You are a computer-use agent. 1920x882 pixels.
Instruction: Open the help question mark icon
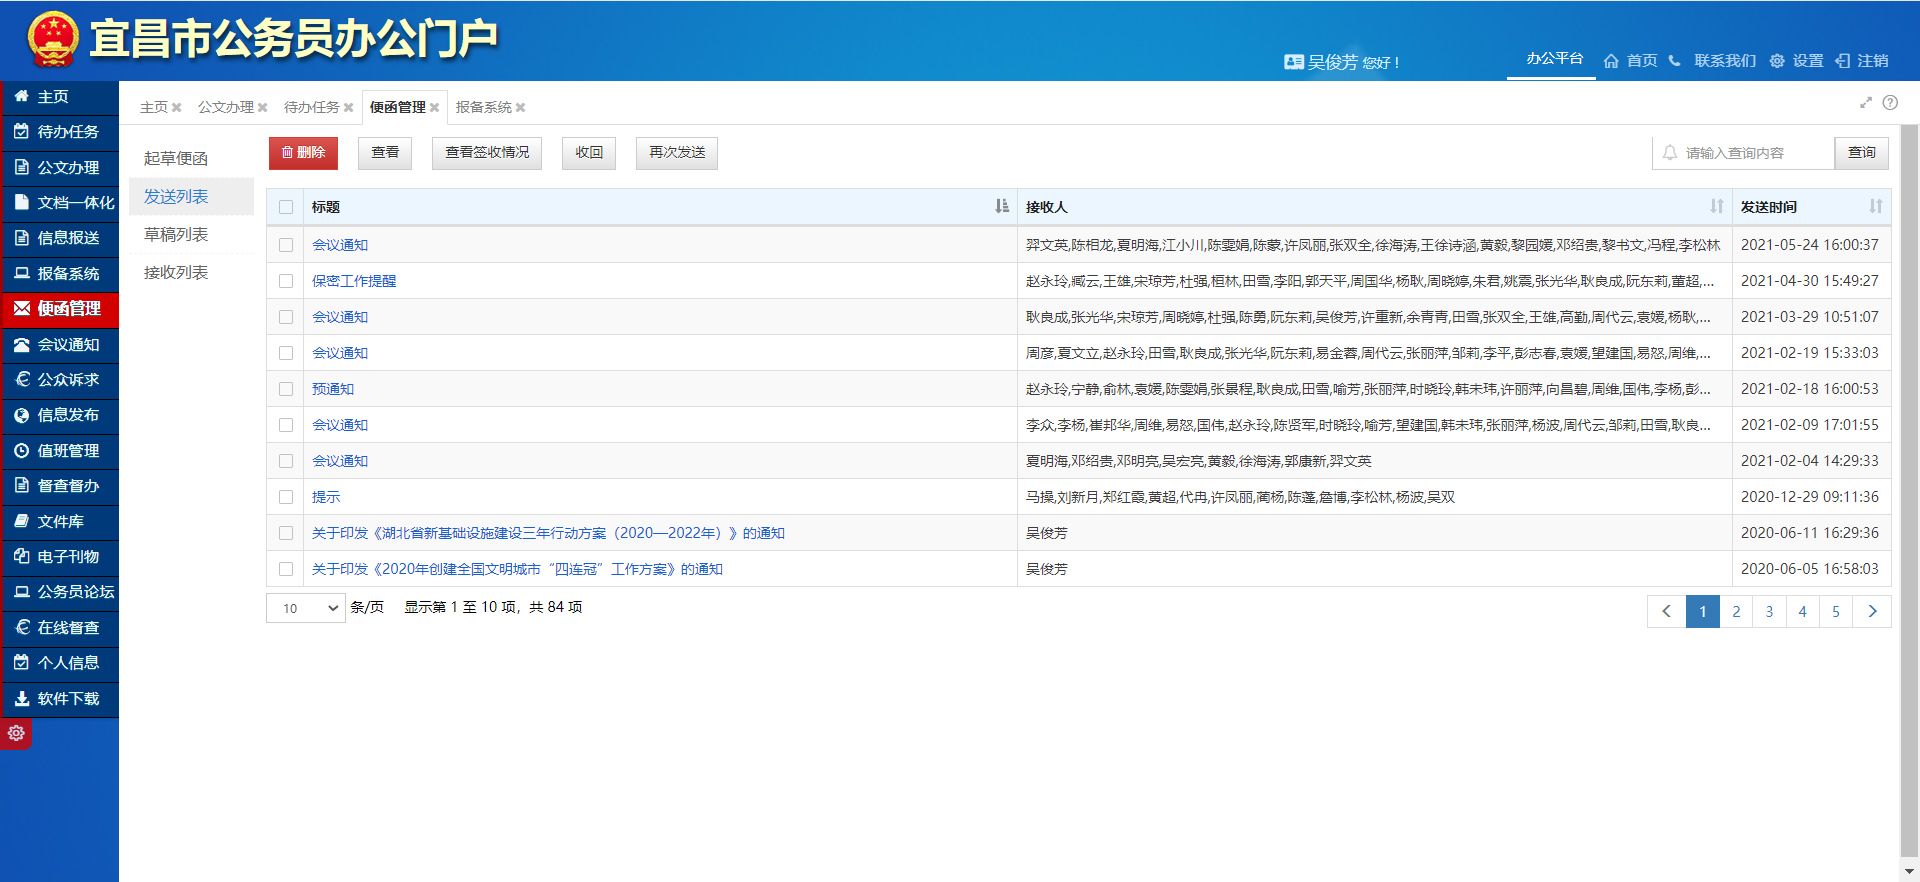[x=1890, y=103]
